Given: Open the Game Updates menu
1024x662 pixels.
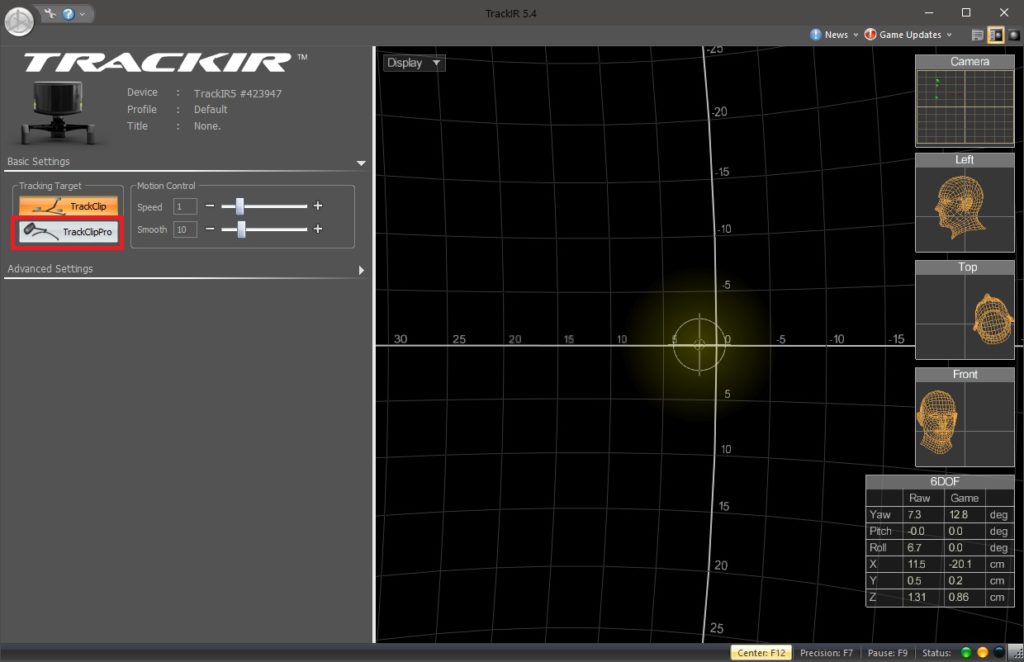Looking at the screenshot, I should click(x=910, y=35).
